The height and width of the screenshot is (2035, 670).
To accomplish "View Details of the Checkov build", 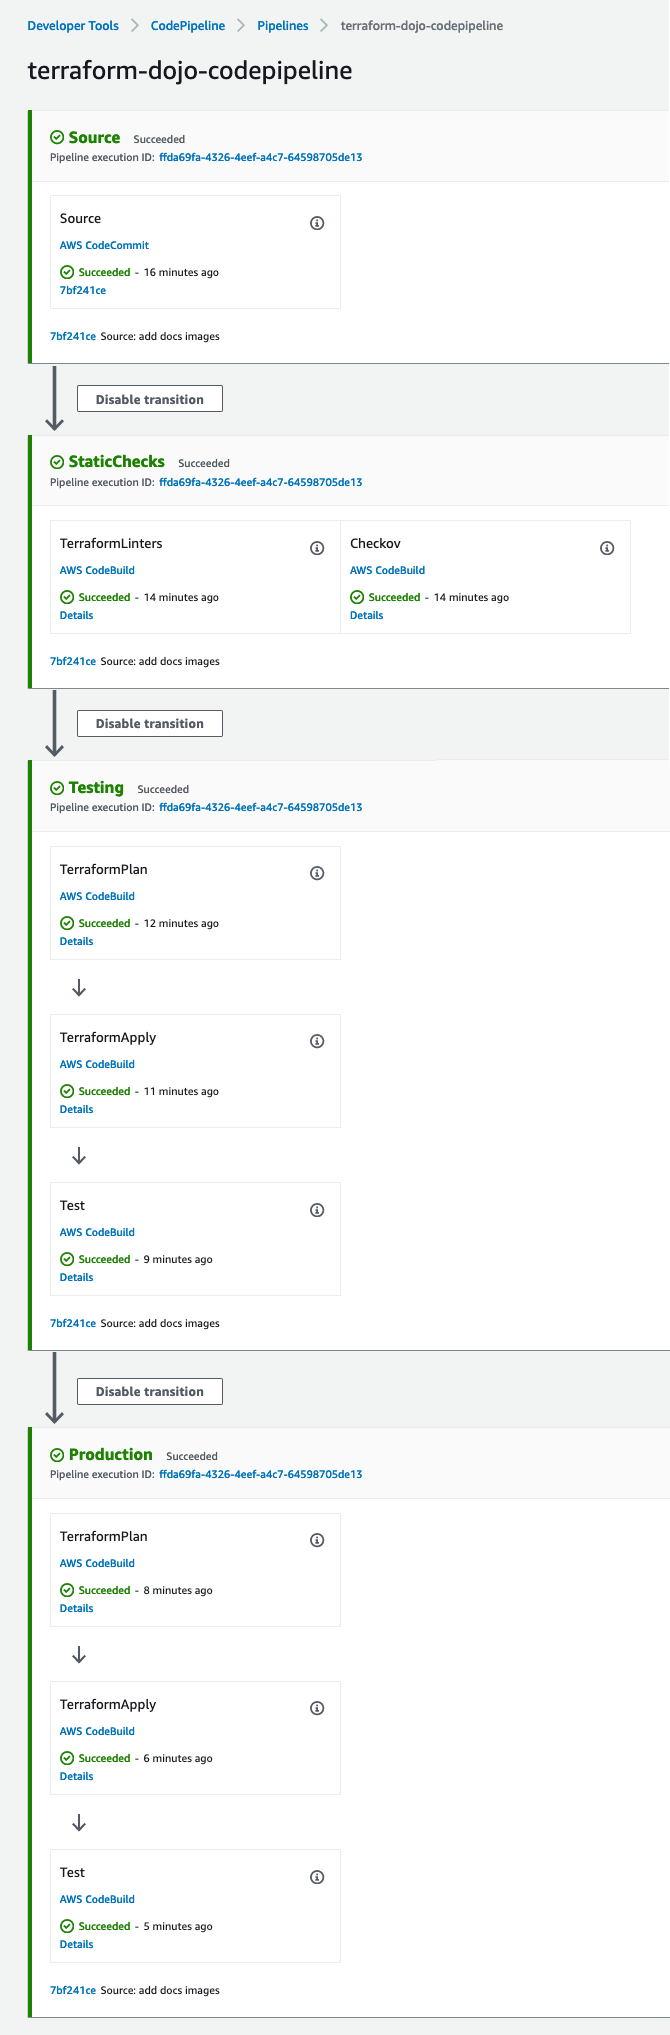I will pyautogui.click(x=366, y=615).
